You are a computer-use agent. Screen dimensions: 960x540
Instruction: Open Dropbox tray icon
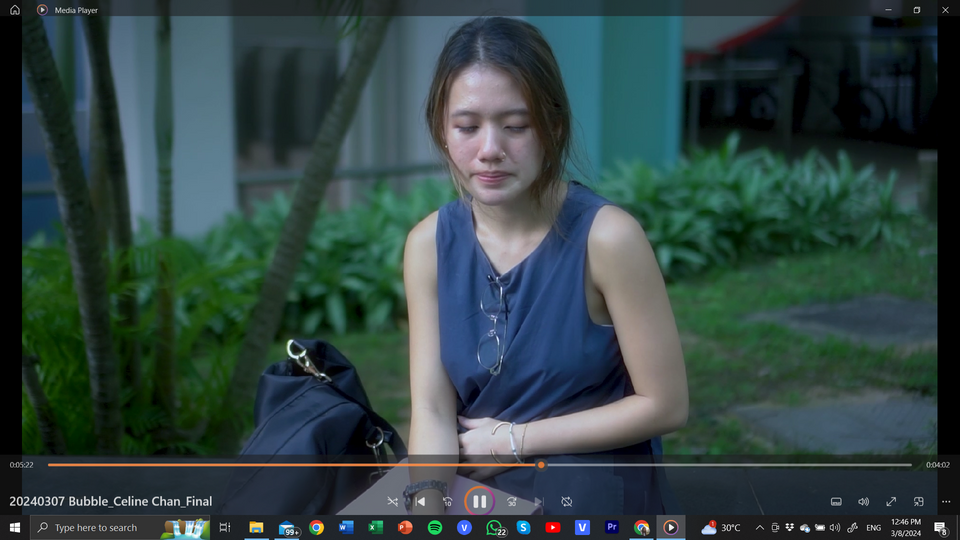790,527
